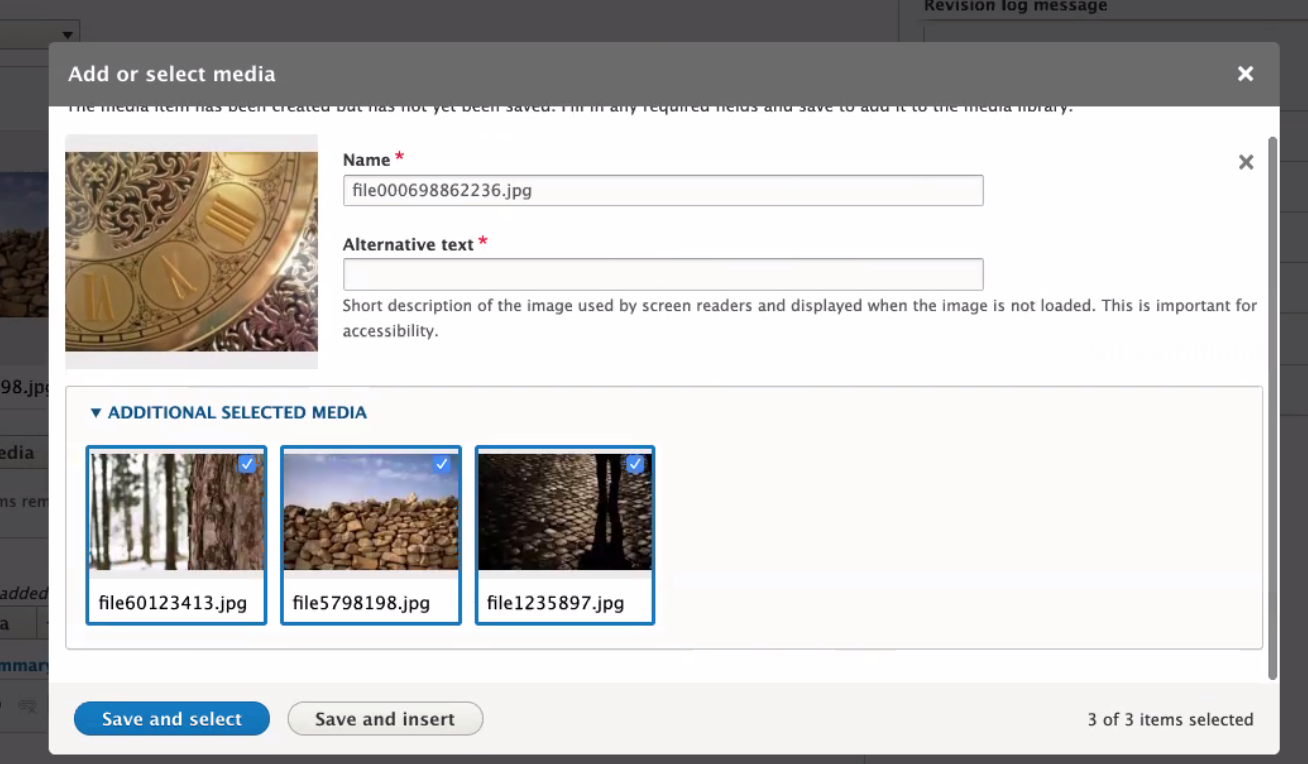The image size is (1308, 764).
Task: Deselect the checkmark on file5798198.jpg
Action: click(x=442, y=464)
